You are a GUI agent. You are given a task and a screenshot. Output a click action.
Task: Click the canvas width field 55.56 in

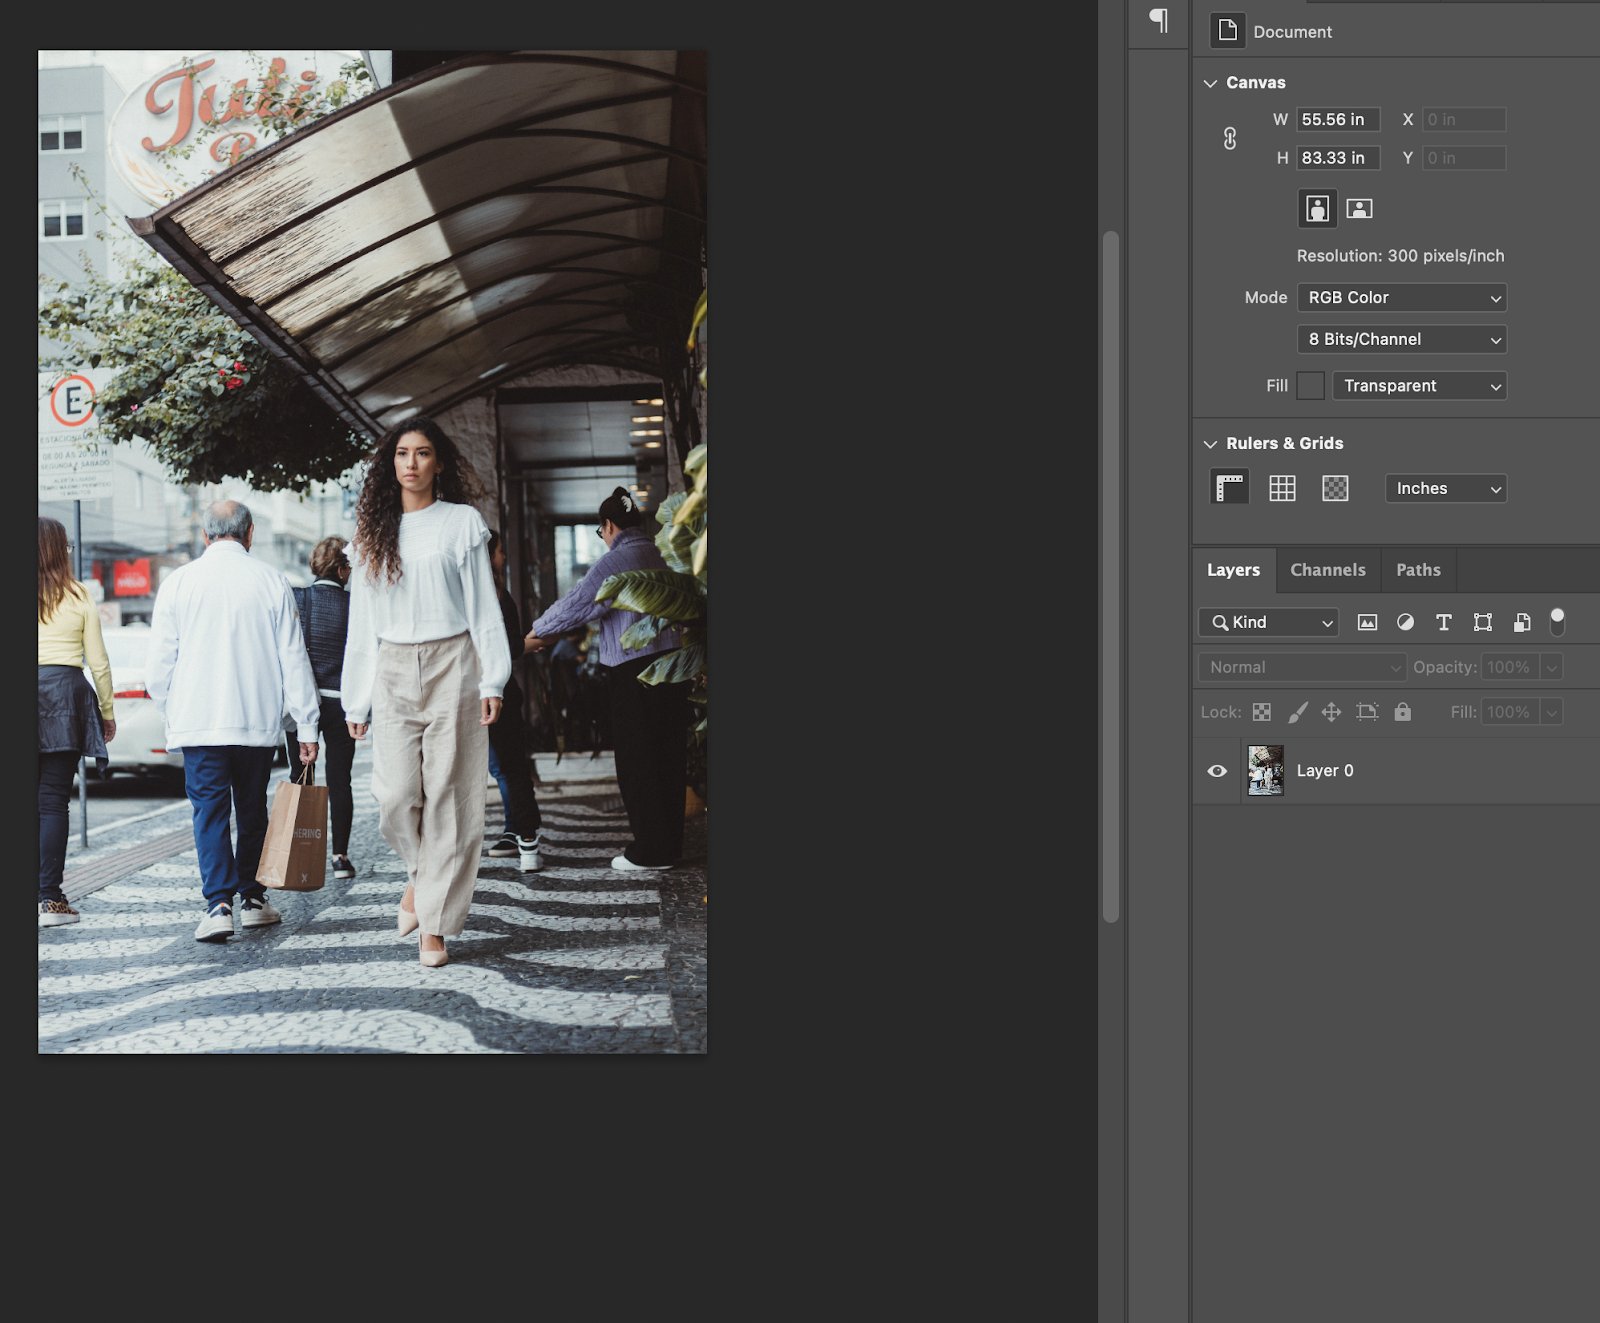coord(1338,120)
